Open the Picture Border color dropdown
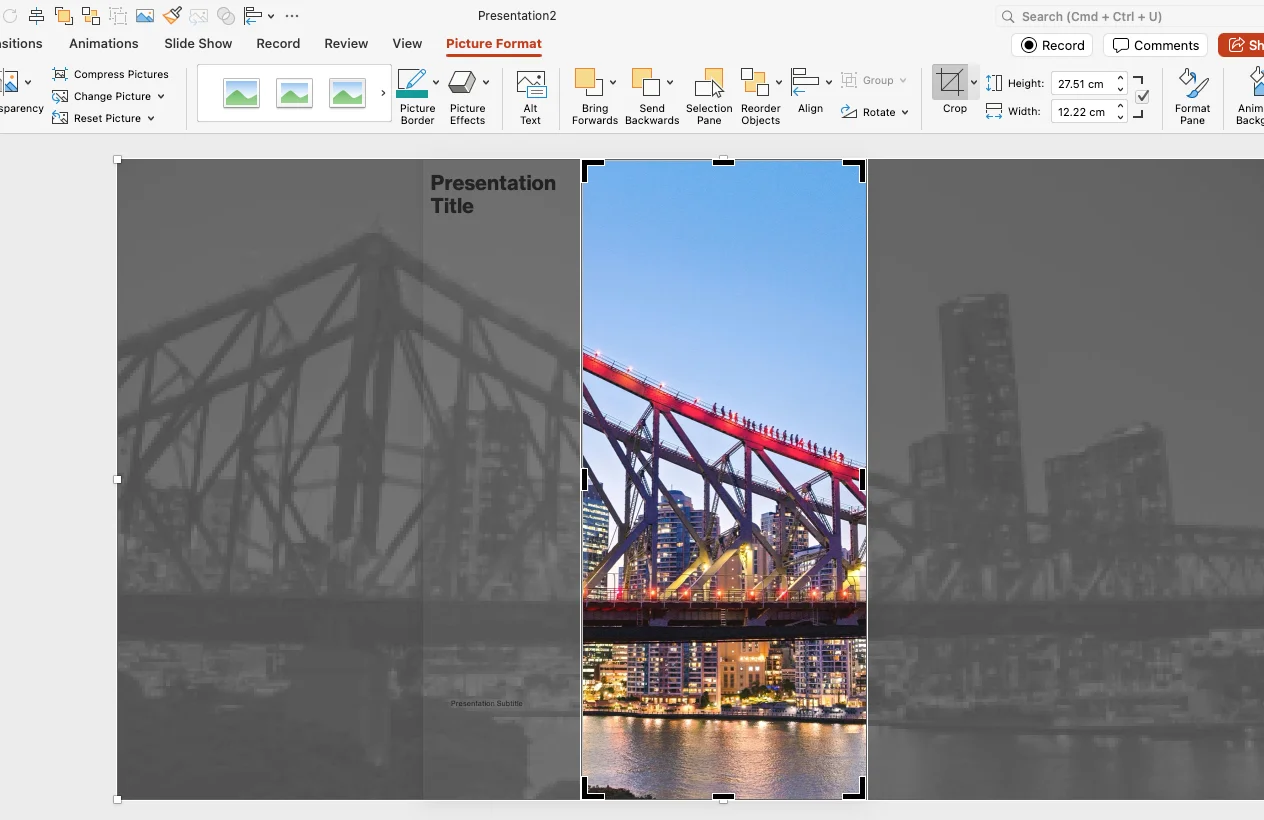Viewport: 1264px width, 820px height. [x=436, y=82]
